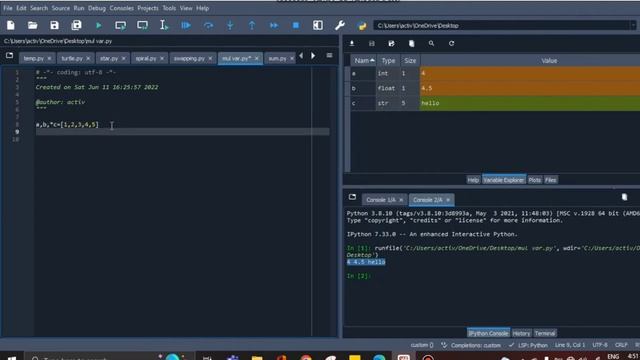Open Preferences wrench icon
The width and height of the screenshot is (640, 360).
tap(340, 25)
